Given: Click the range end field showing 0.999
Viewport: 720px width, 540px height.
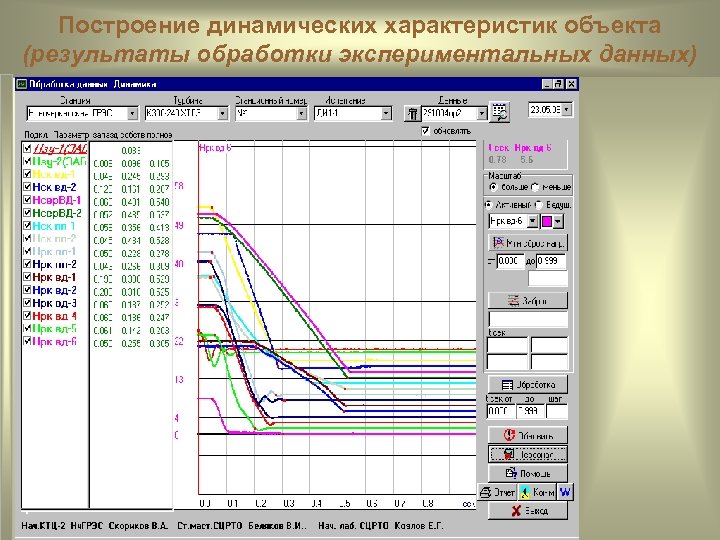Looking at the screenshot, I should 551,261.
